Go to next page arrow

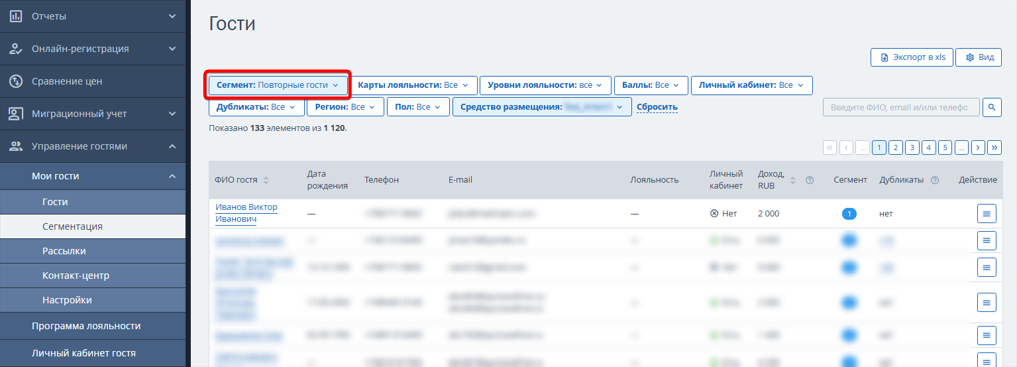click(x=978, y=147)
